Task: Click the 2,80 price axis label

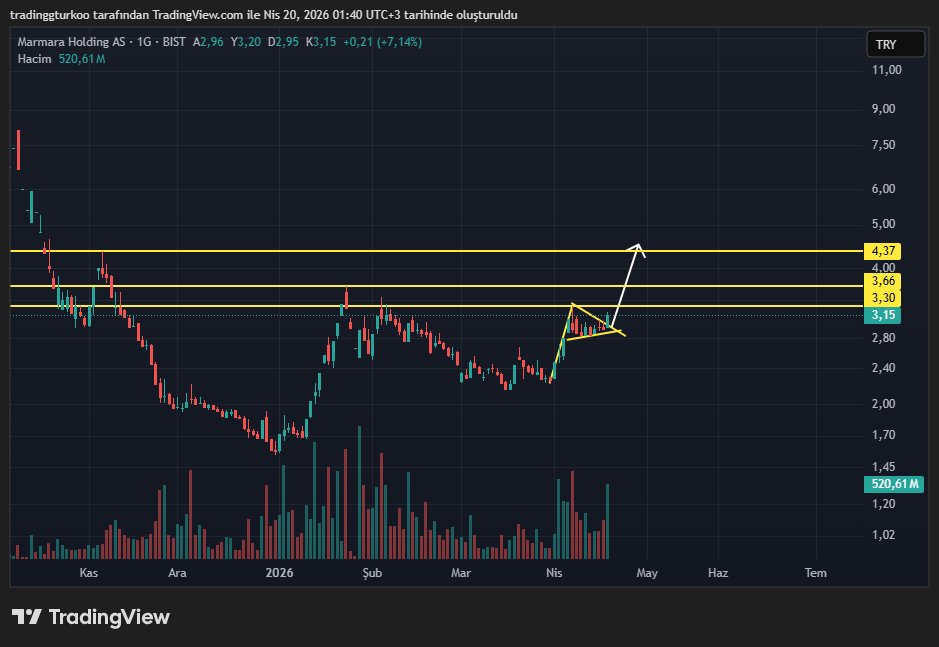Action: click(883, 338)
